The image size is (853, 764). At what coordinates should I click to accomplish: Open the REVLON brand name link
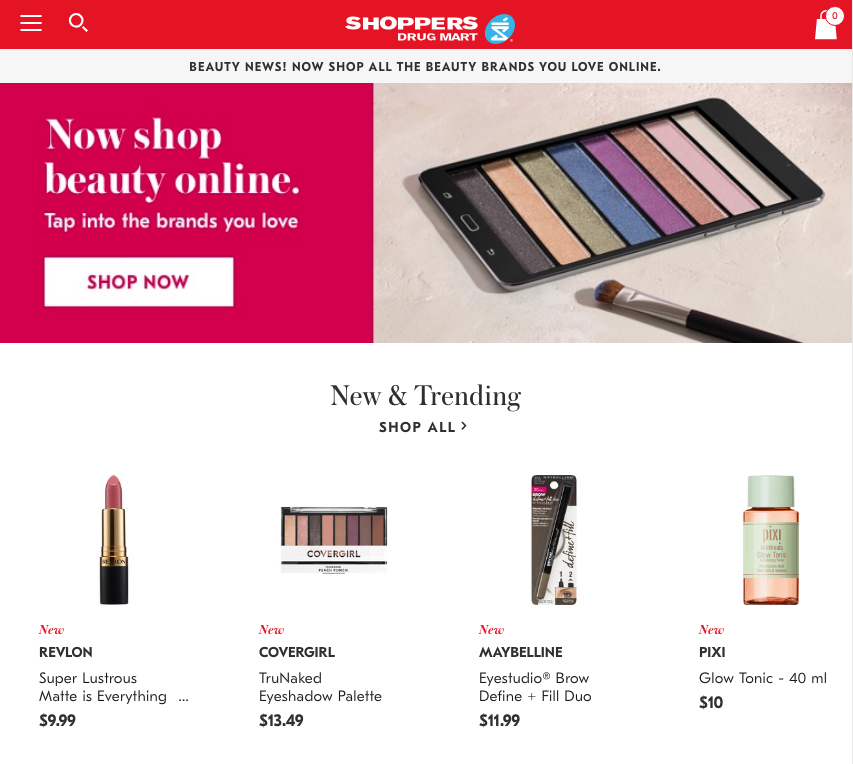pyautogui.click(x=66, y=652)
